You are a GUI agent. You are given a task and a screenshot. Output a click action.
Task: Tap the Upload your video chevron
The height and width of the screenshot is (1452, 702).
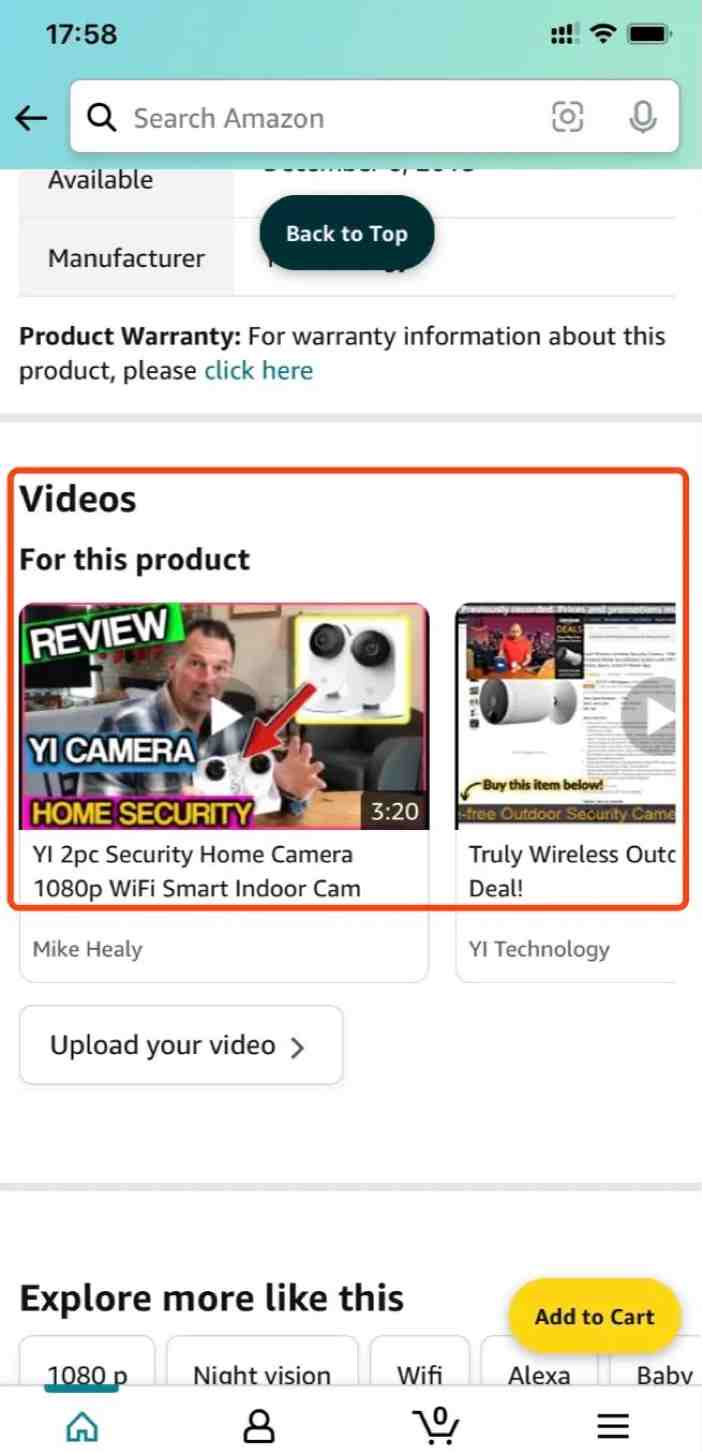(x=297, y=1047)
